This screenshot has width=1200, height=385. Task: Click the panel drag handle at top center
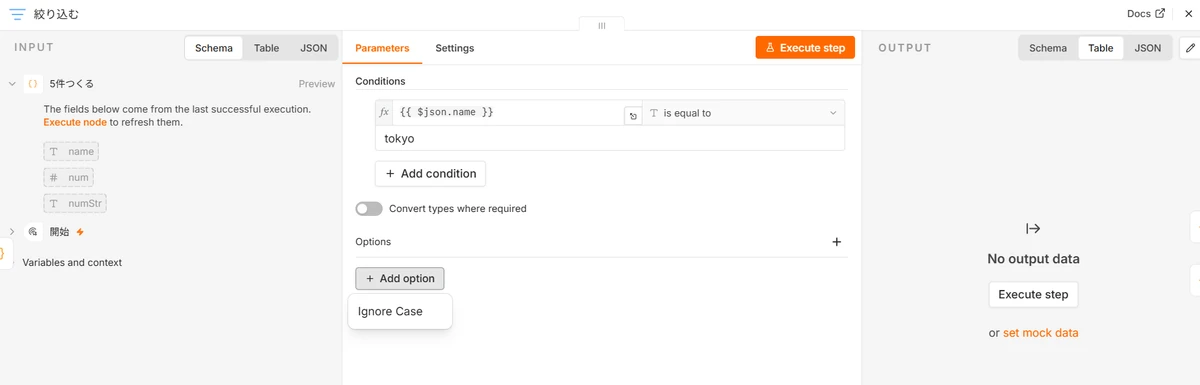[x=601, y=26]
